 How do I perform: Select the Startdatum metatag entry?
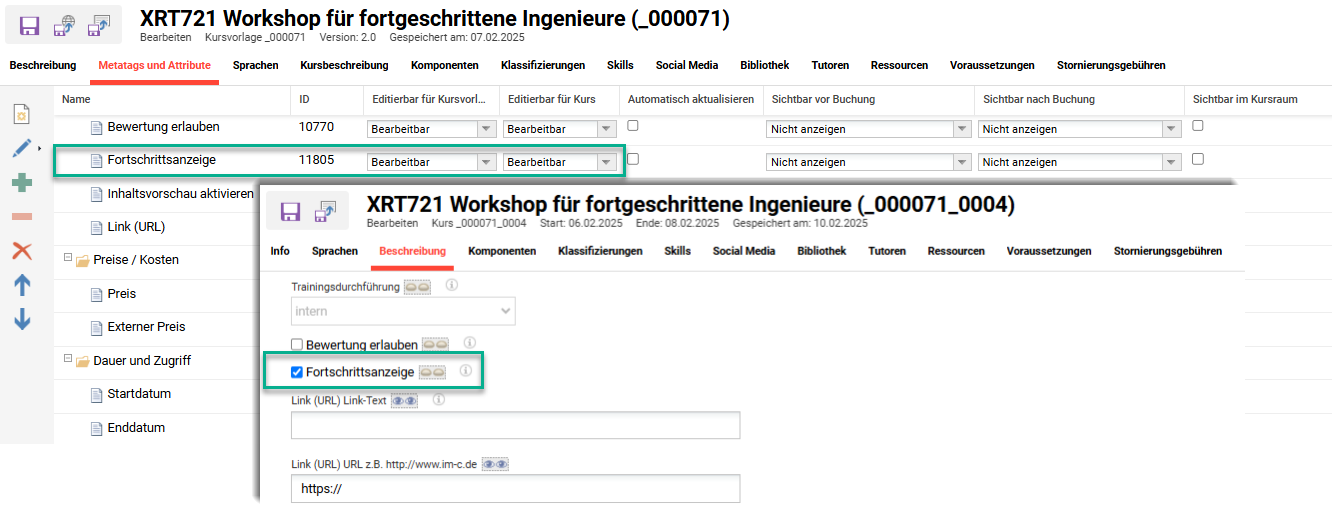(x=136, y=394)
